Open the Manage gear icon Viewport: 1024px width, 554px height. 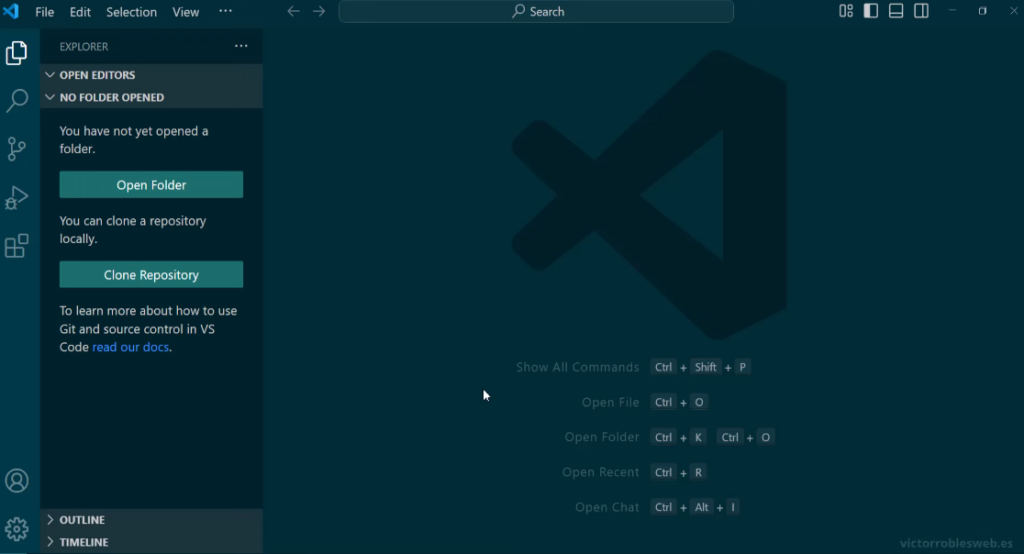coord(16,529)
